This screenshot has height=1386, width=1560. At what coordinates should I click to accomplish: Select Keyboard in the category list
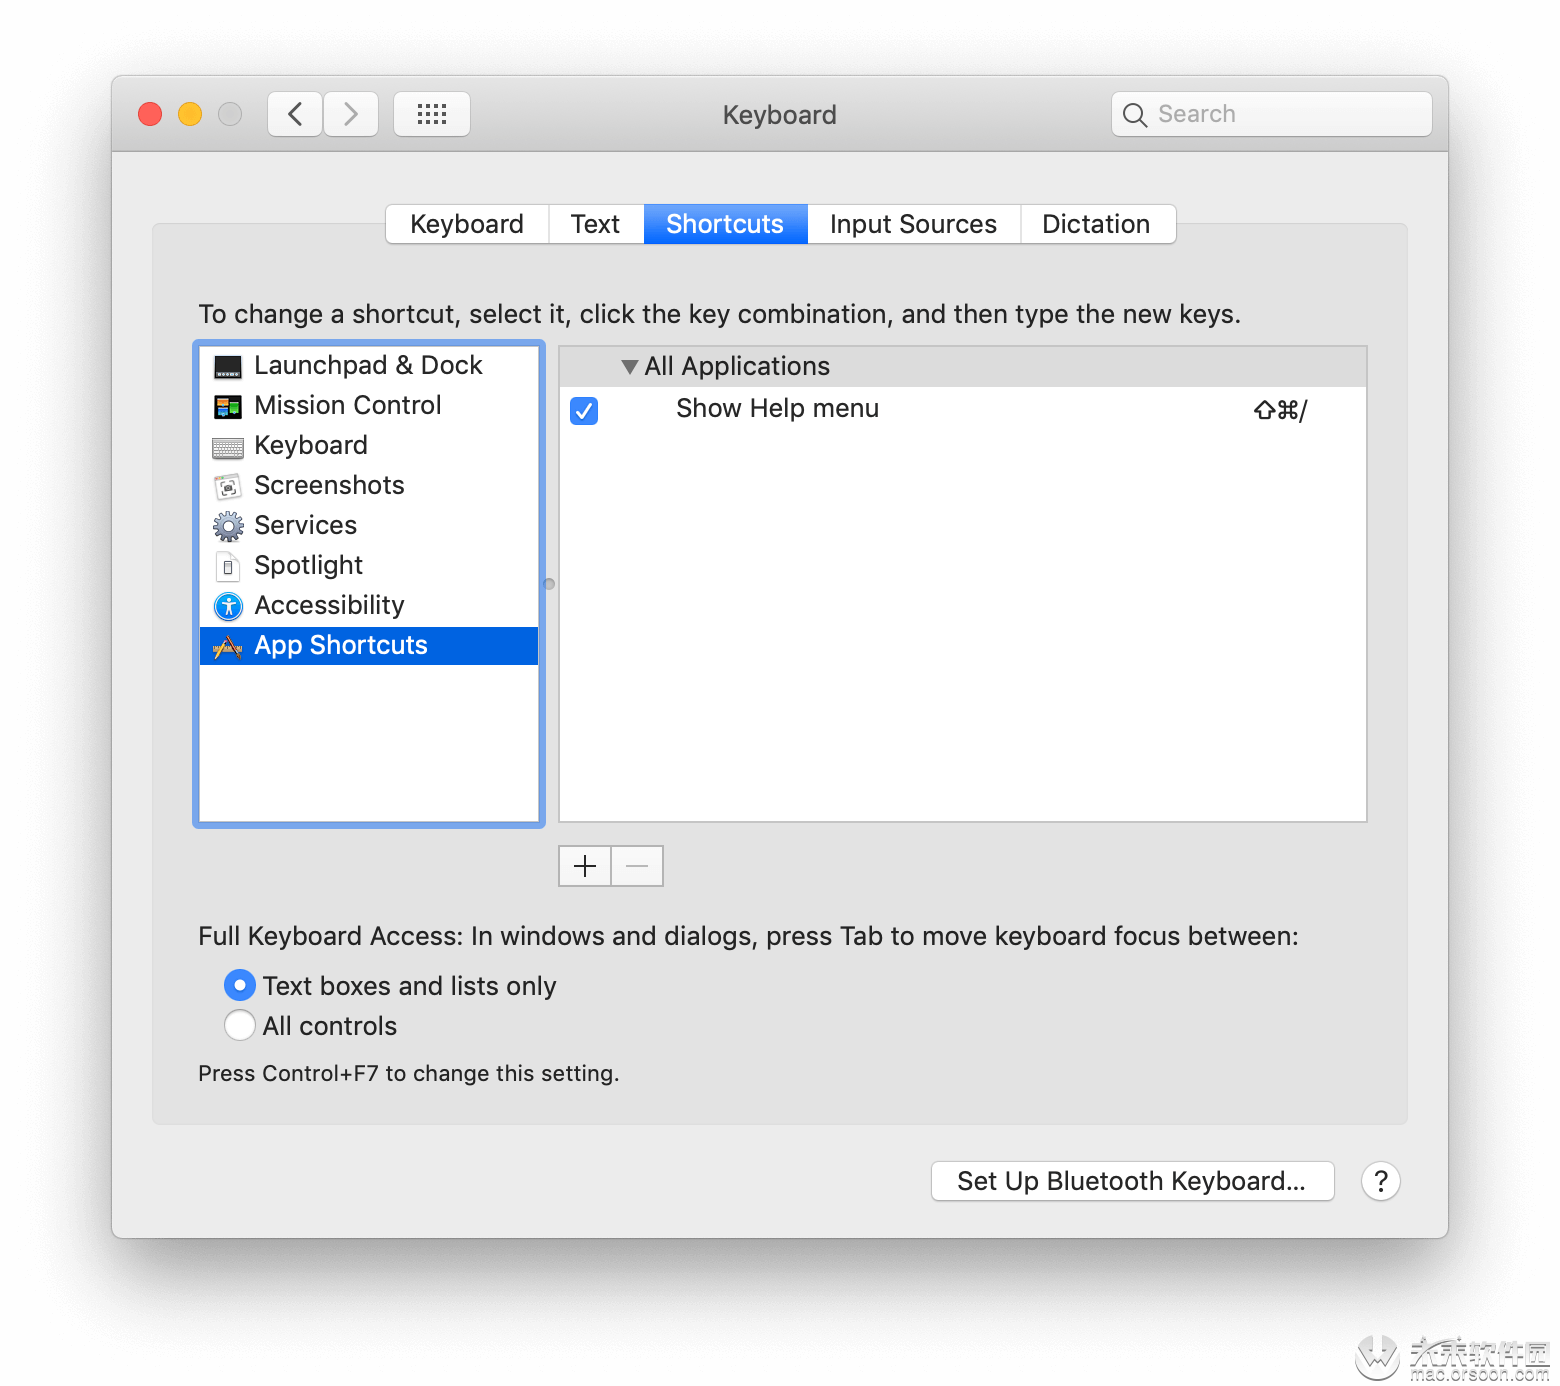[x=369, y=446]
